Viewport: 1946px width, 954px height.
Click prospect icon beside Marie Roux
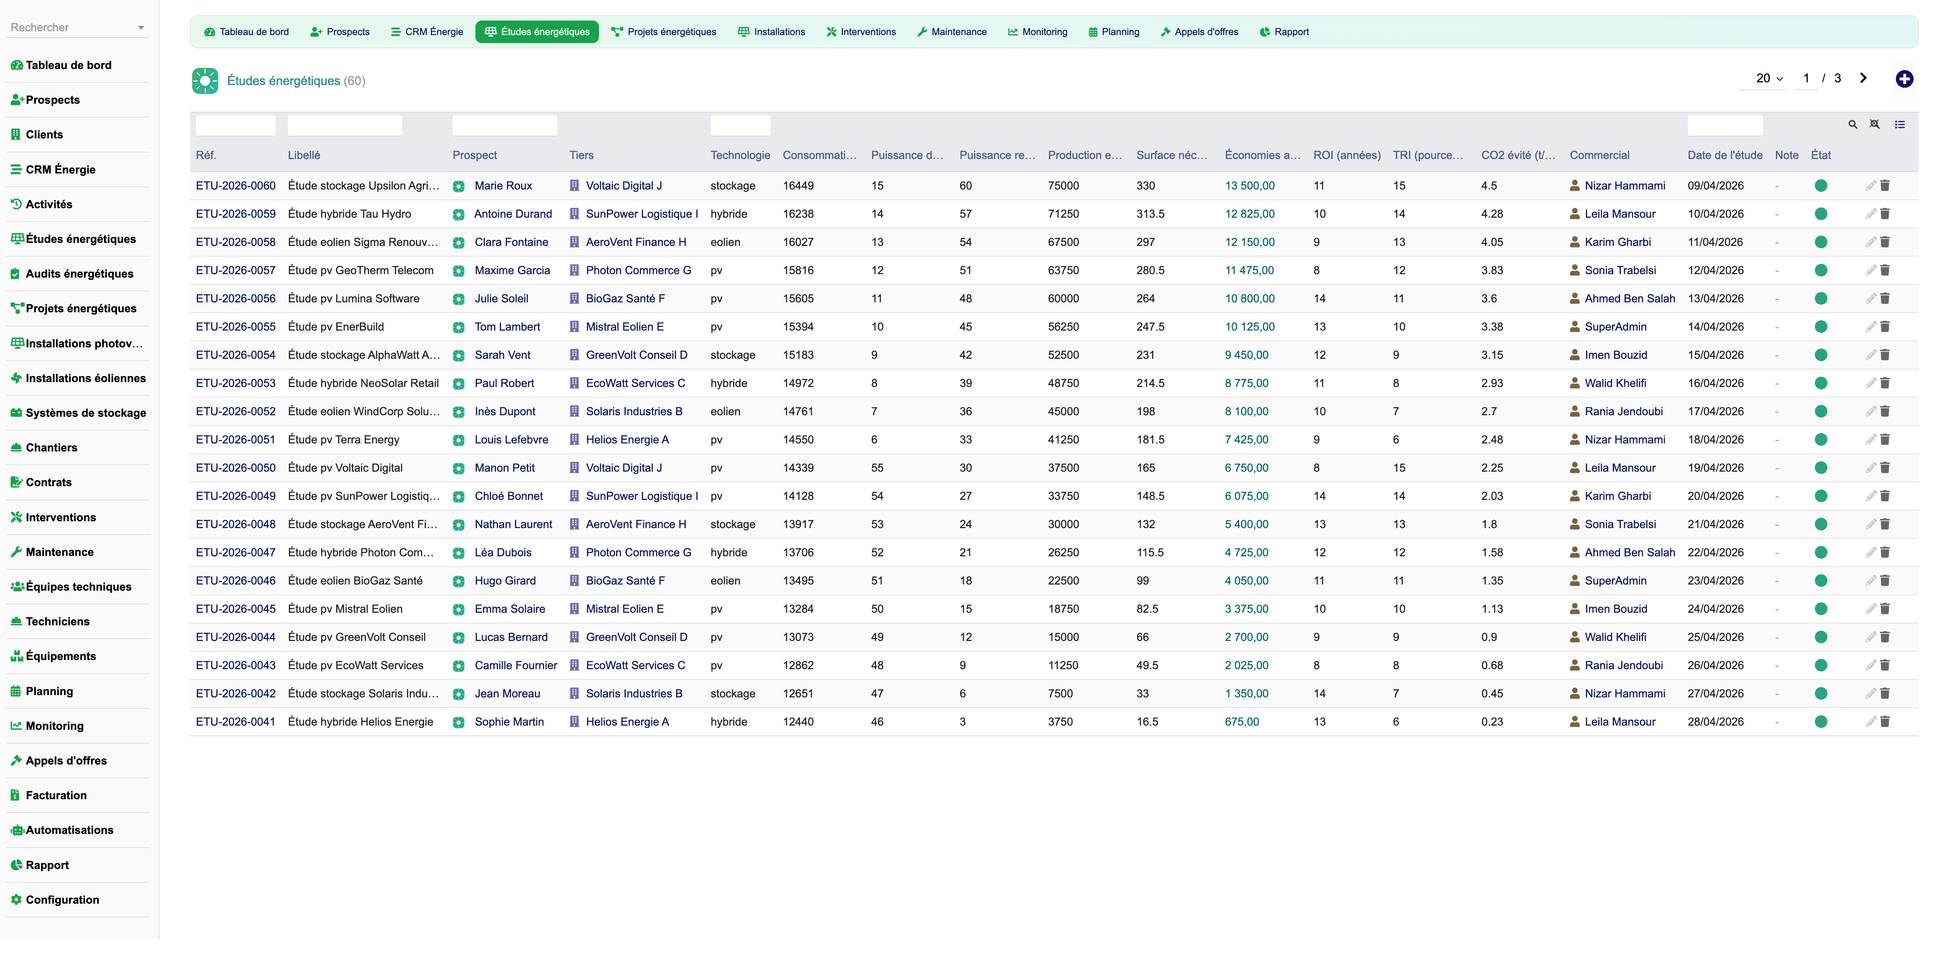point(459,187)
